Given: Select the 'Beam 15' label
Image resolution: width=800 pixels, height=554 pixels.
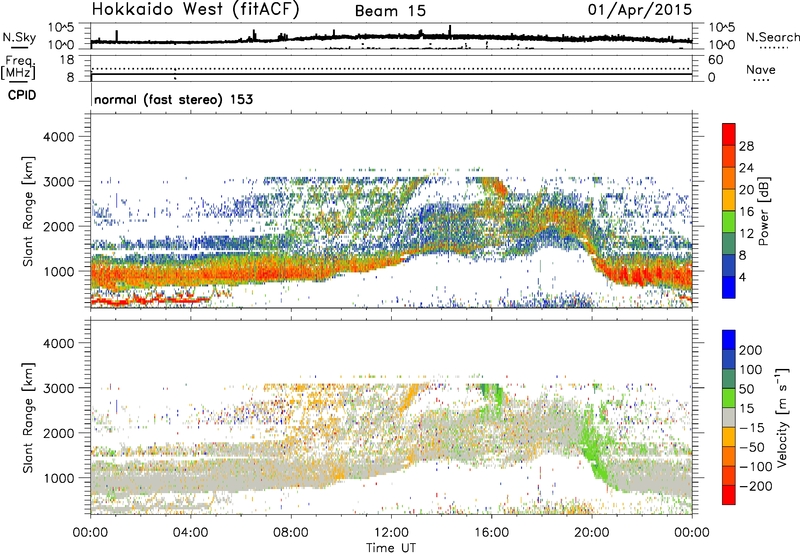Looking at the screenshot, I should pos(390,11).
